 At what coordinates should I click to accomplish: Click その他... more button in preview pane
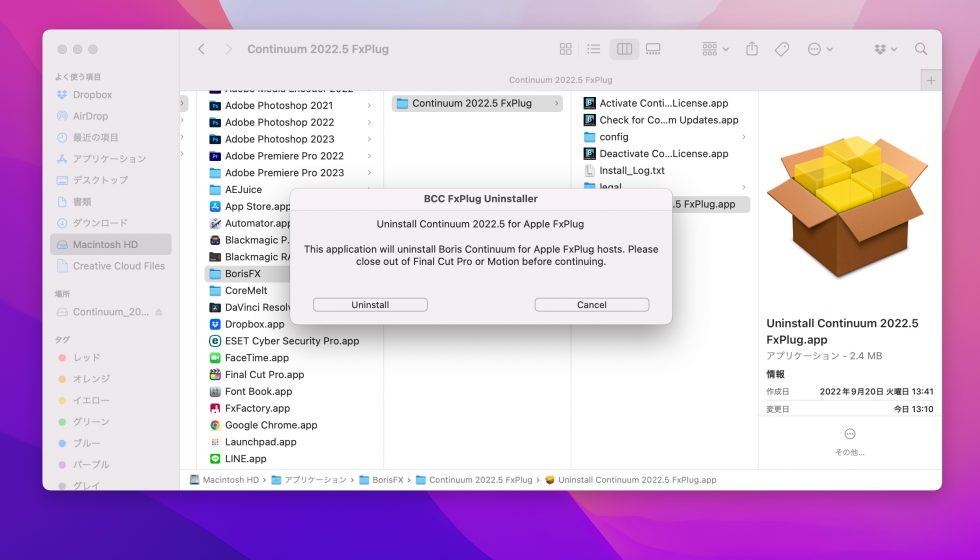pos(849,442)
